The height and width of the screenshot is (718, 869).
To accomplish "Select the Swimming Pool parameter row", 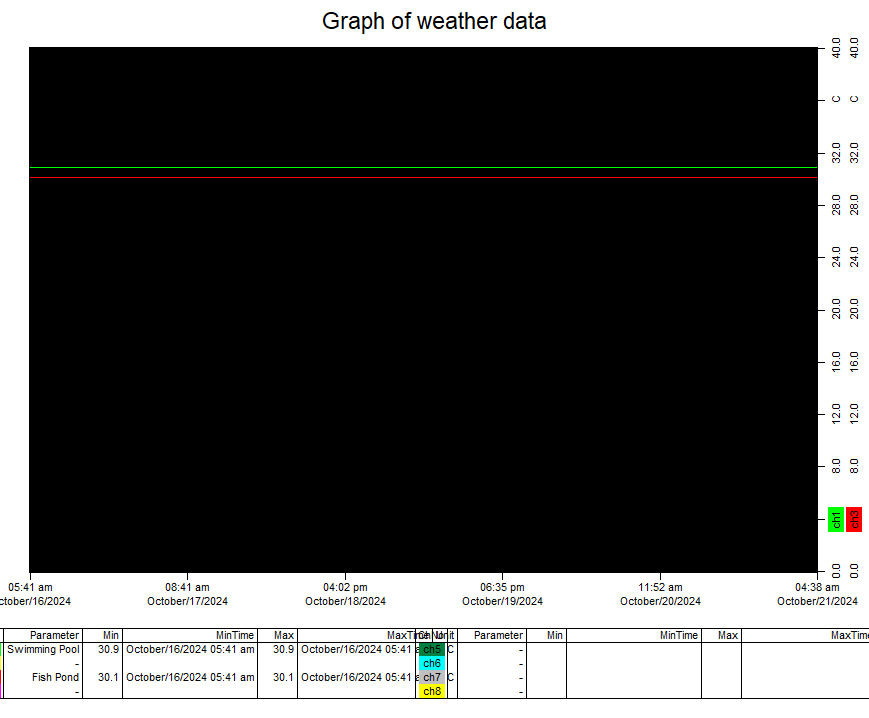I will click(43, 649).
